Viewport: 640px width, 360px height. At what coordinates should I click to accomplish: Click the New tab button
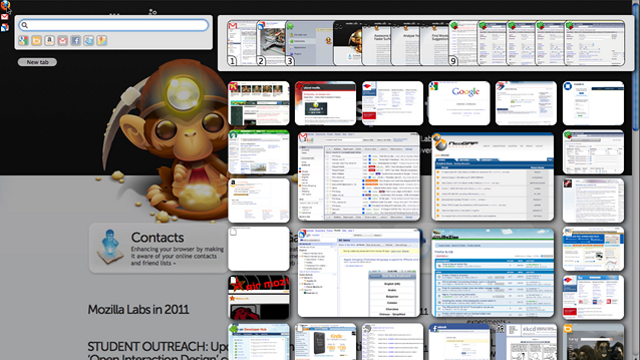coord(37,62)
